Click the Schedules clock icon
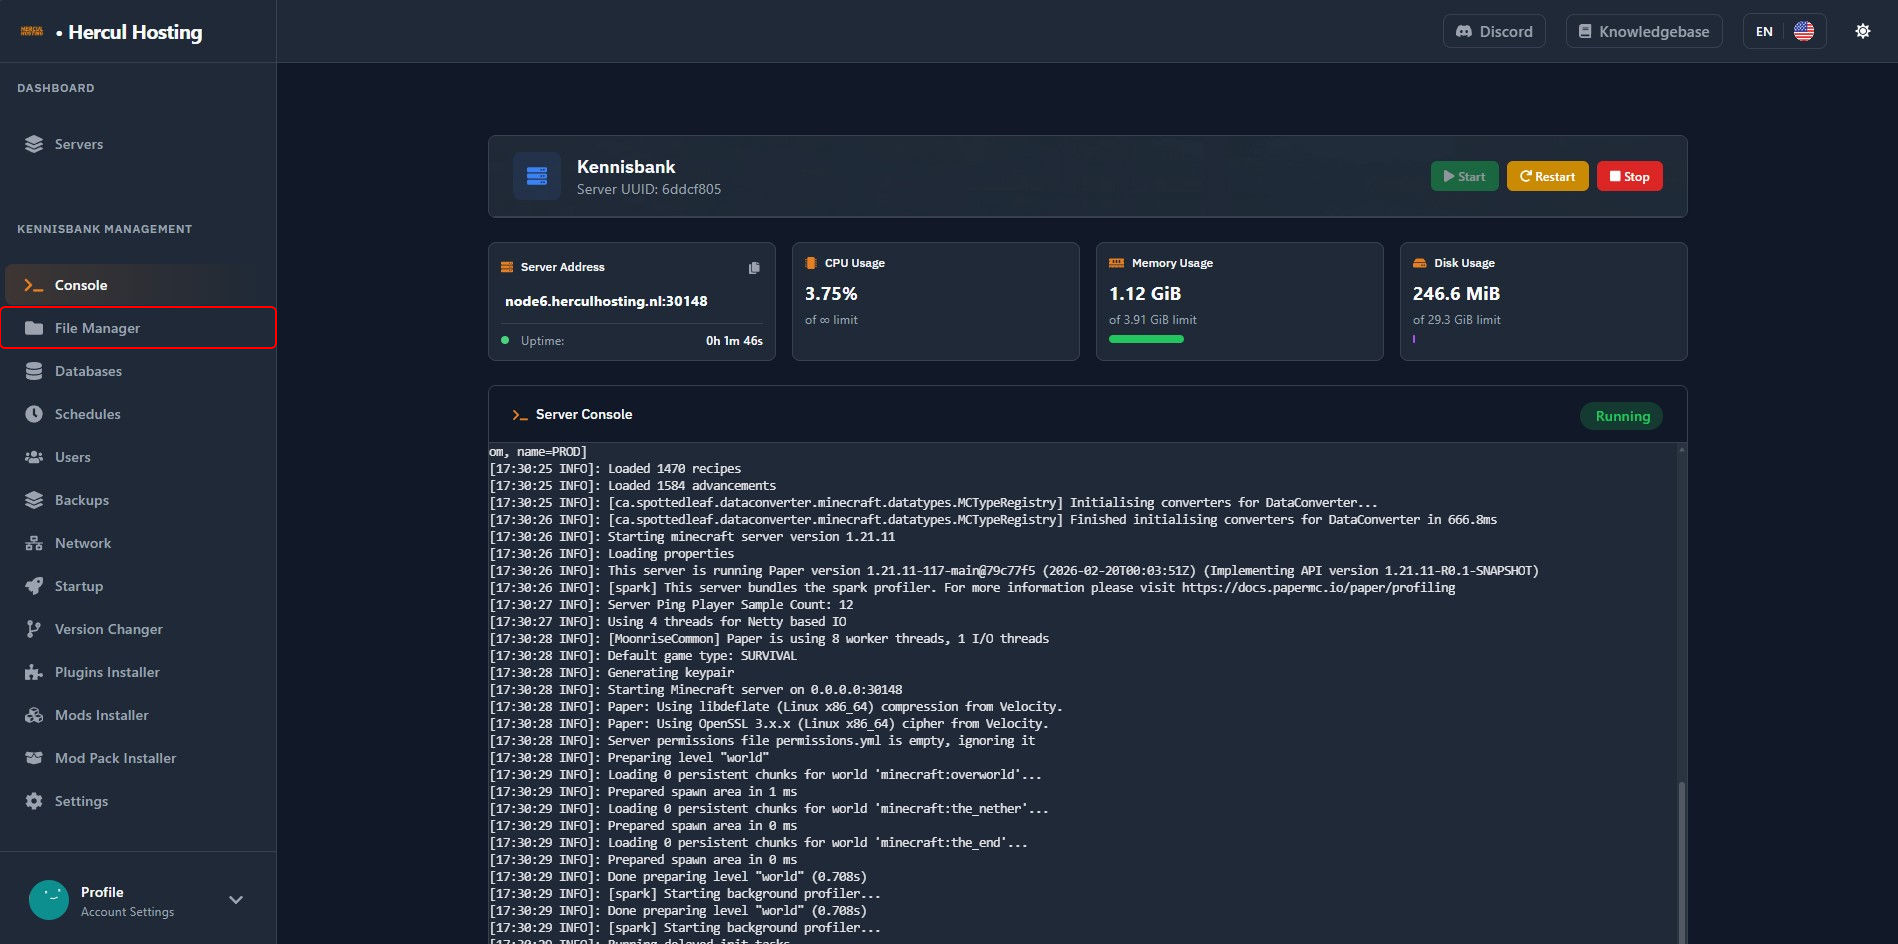The height and width of the screenshot is (944, 1898). click(x=34, y=414)
